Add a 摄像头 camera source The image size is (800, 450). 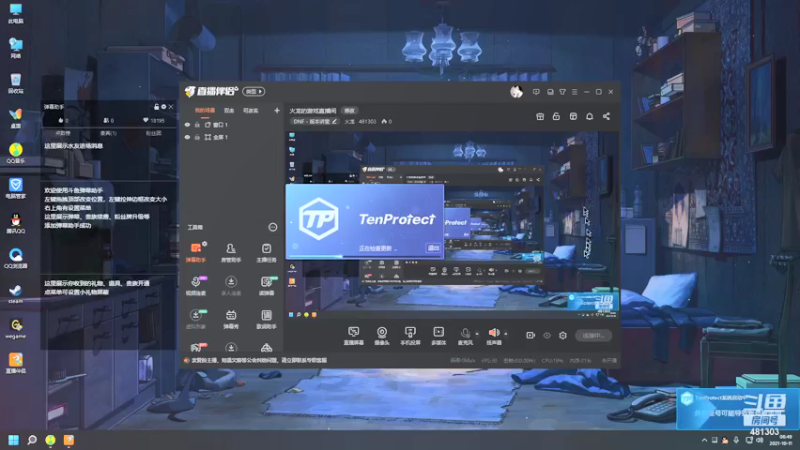point(382,336)
